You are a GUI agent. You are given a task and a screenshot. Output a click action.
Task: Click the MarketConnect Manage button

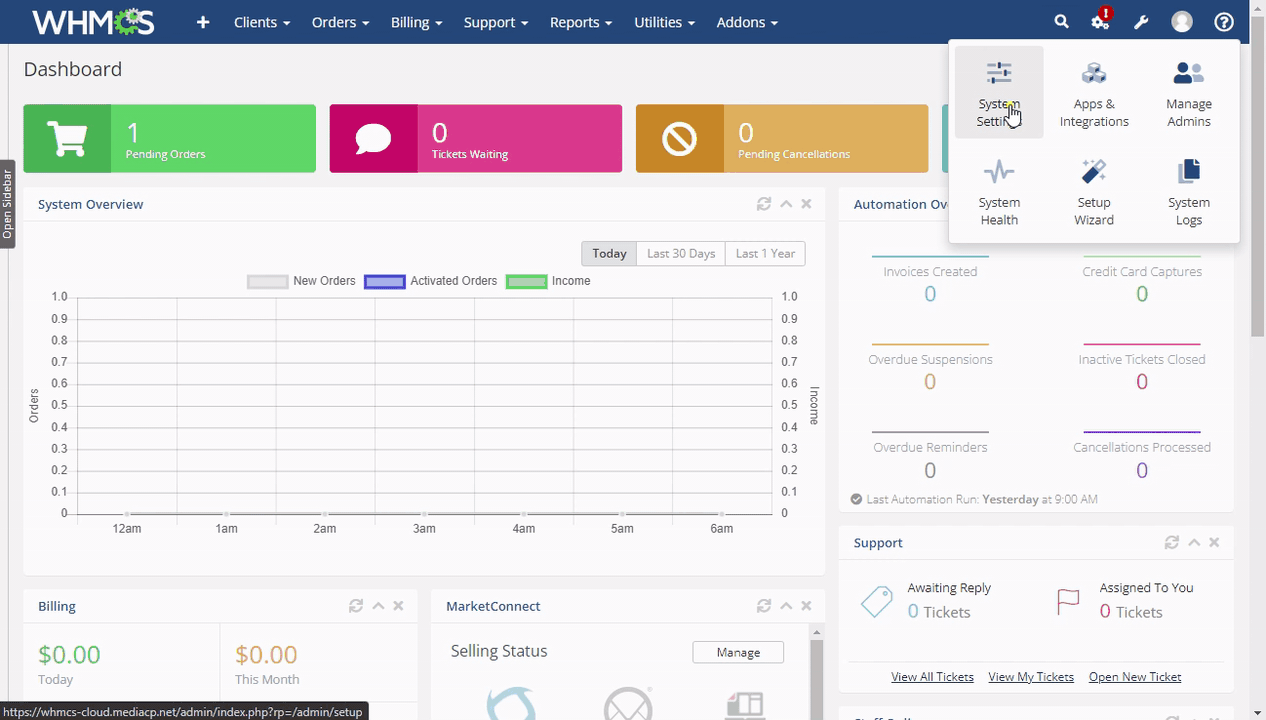click(x=738, y=652)
